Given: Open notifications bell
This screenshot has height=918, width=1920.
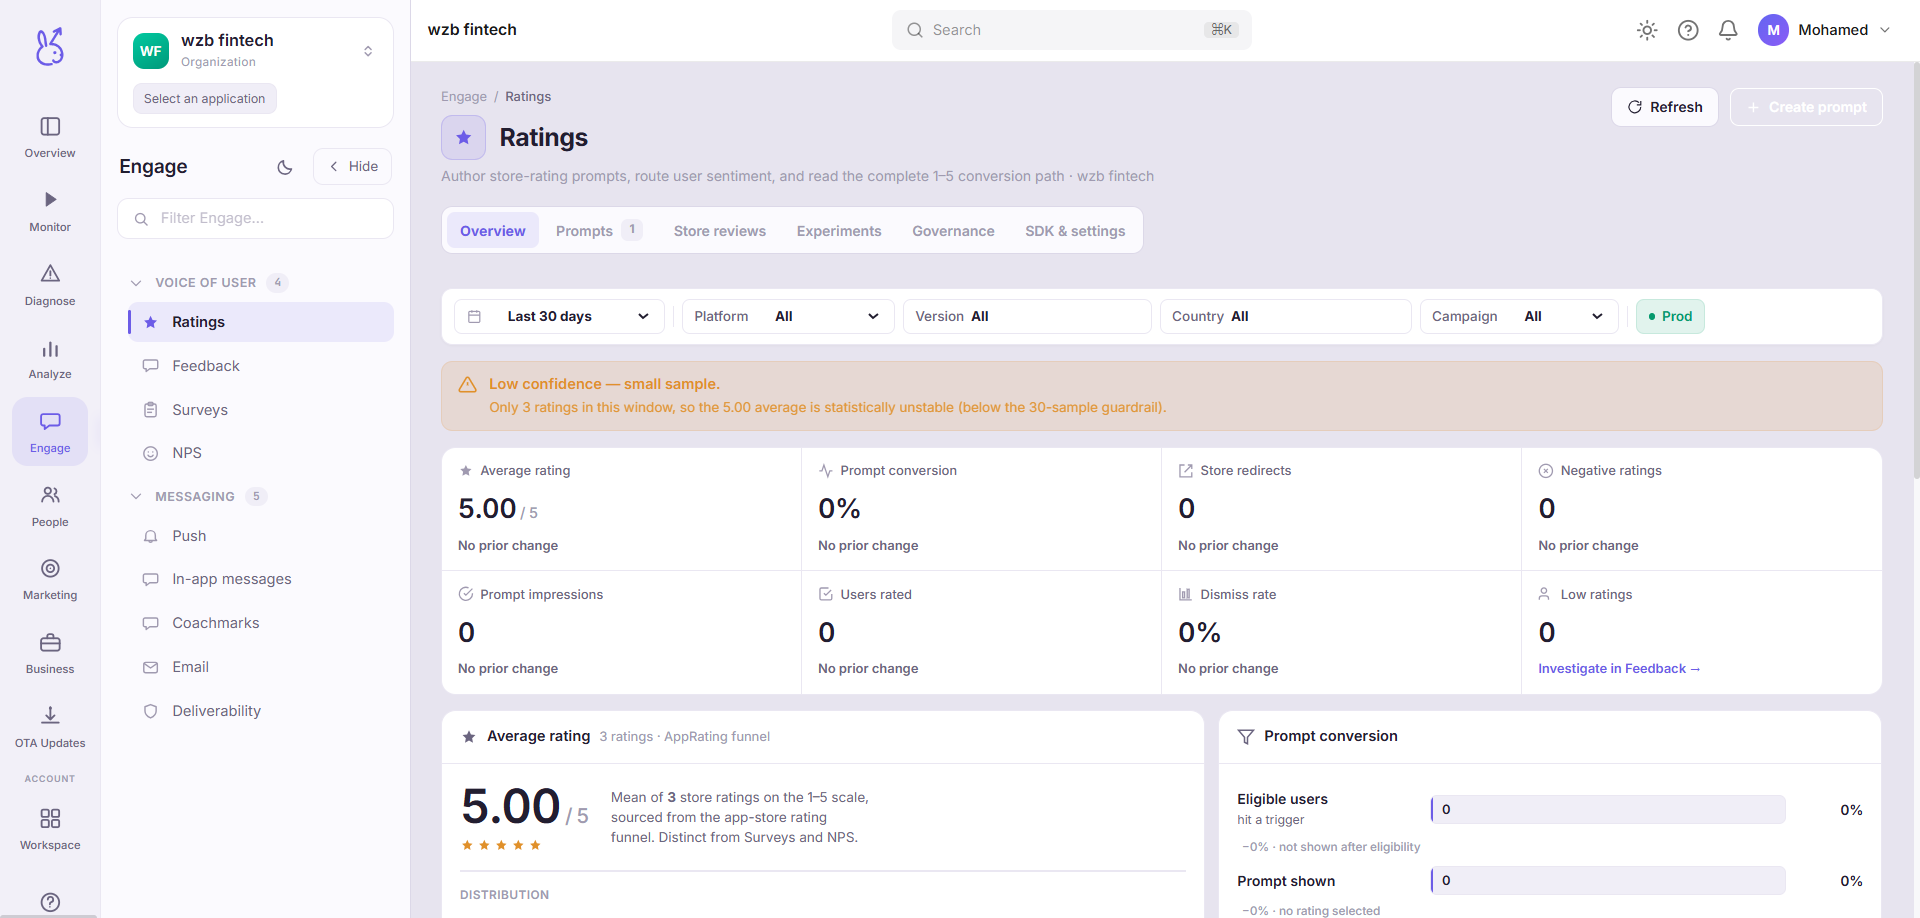Looking at the screenshot, I should pyautogui.click(x=1728, y=30).
